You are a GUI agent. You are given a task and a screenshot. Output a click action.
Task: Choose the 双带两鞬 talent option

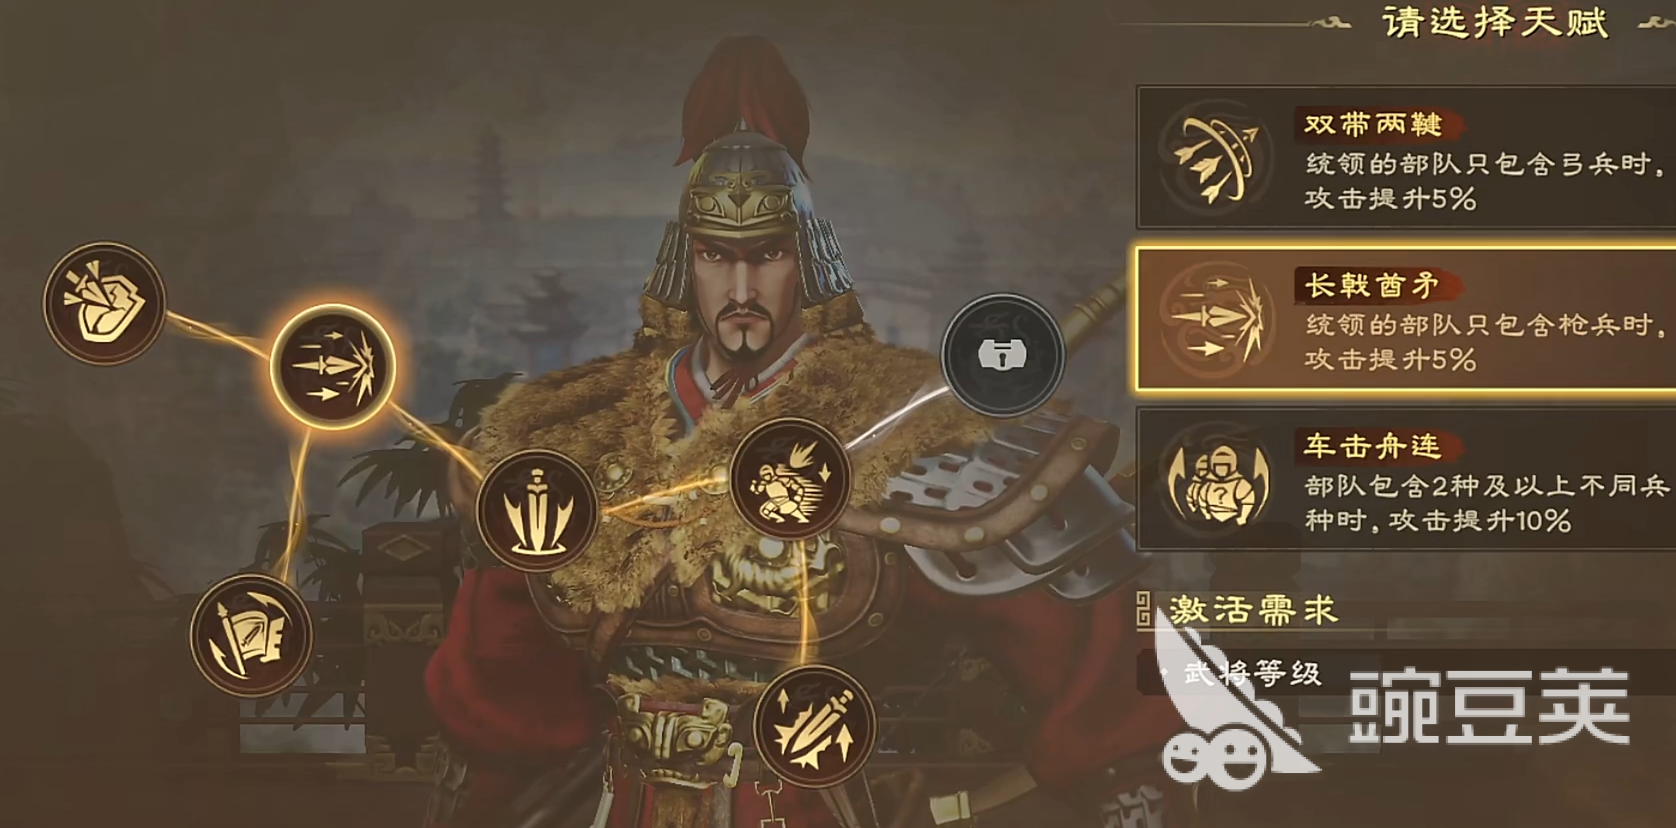(x=1406, y=157)
